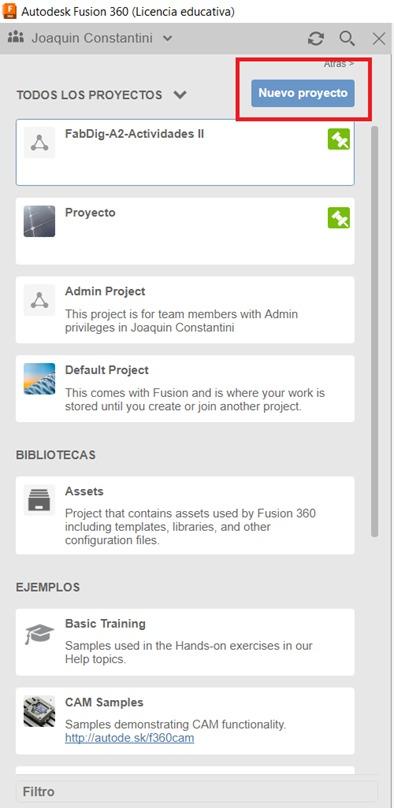394x808 pixels.
Task: Click the Nuevo proyecto button
Action: [303, 93]
